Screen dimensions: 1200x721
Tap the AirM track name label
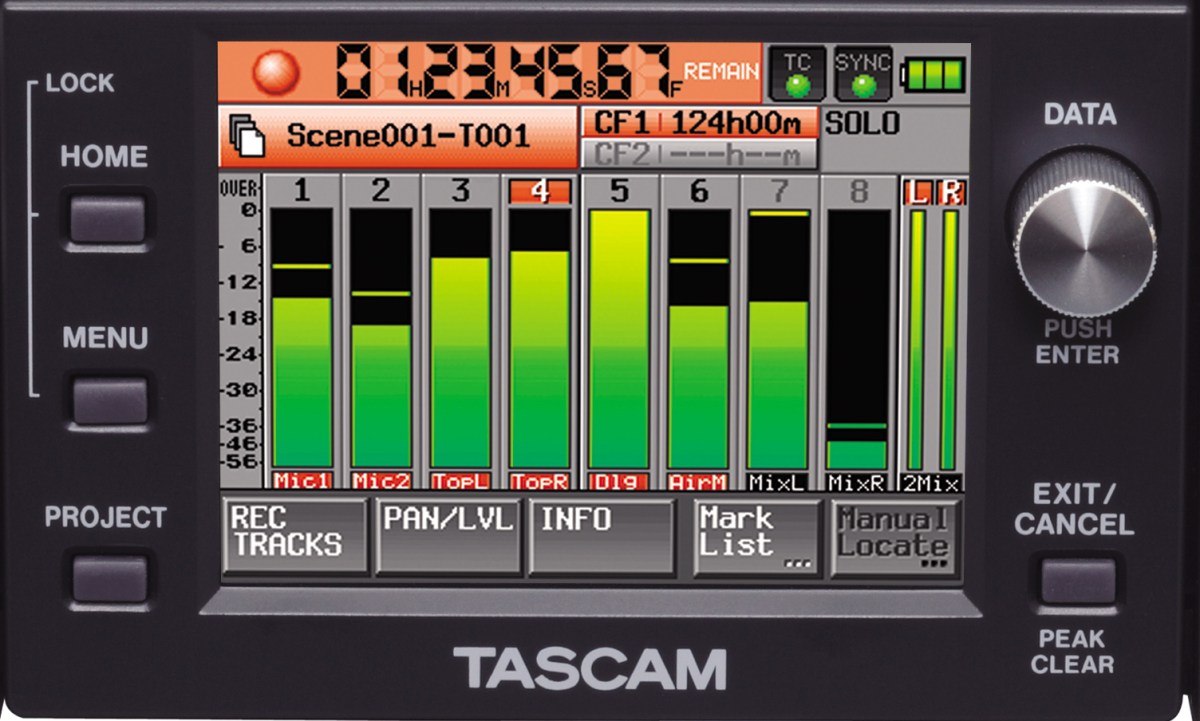699,481
